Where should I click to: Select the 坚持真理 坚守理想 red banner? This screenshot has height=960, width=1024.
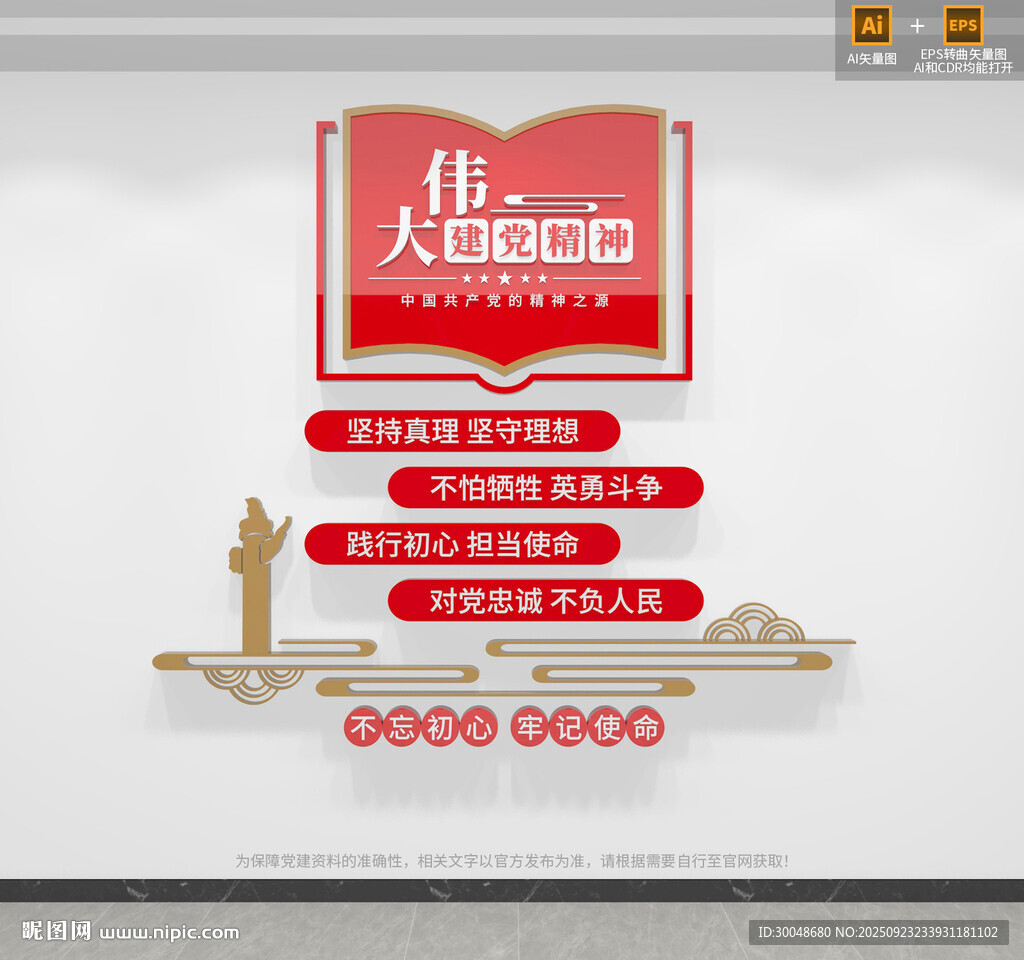coord(462,431)
